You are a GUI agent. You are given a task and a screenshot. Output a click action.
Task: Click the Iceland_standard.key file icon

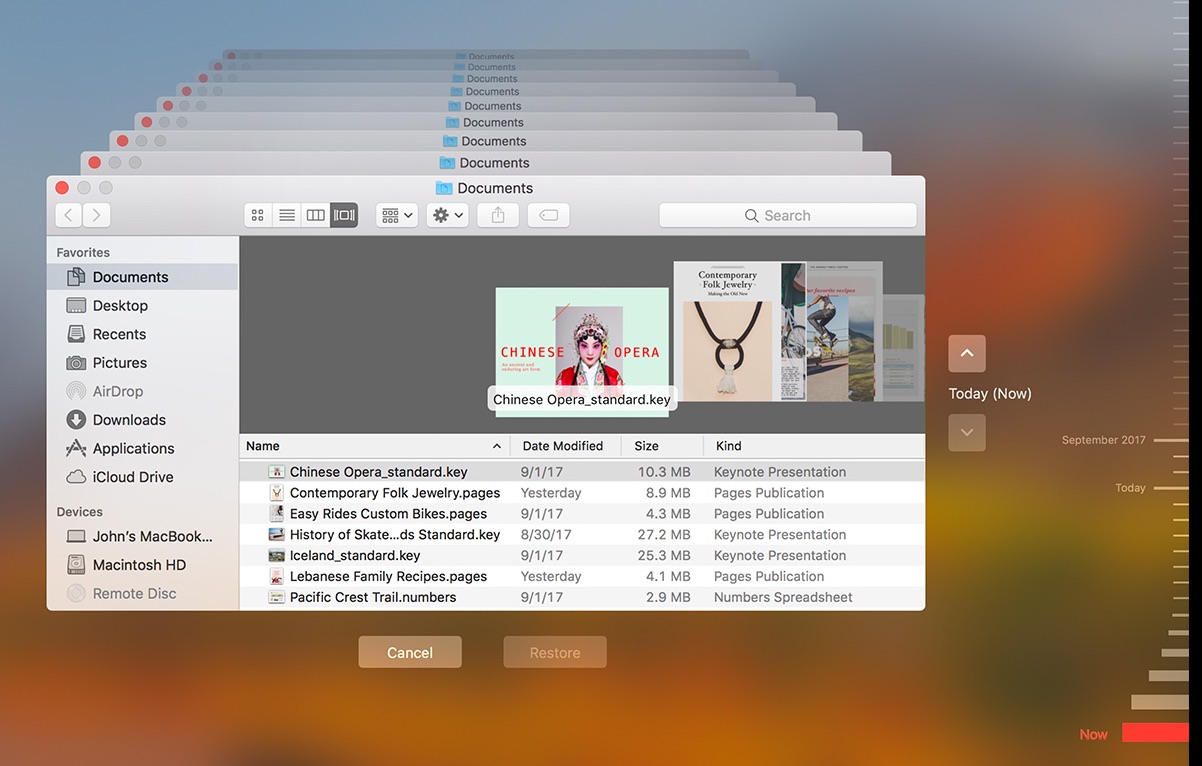tap(277, 556)
